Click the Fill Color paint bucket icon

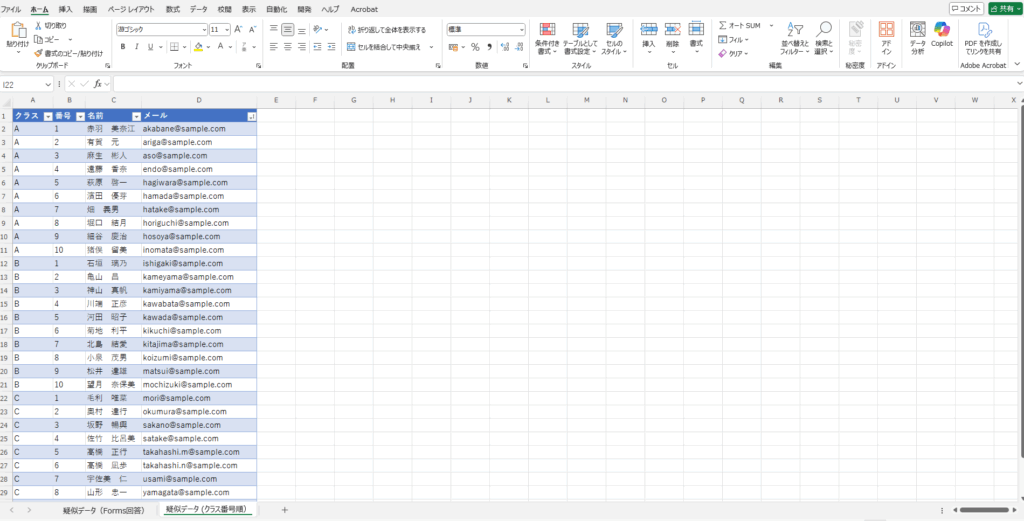pos(198,47)
